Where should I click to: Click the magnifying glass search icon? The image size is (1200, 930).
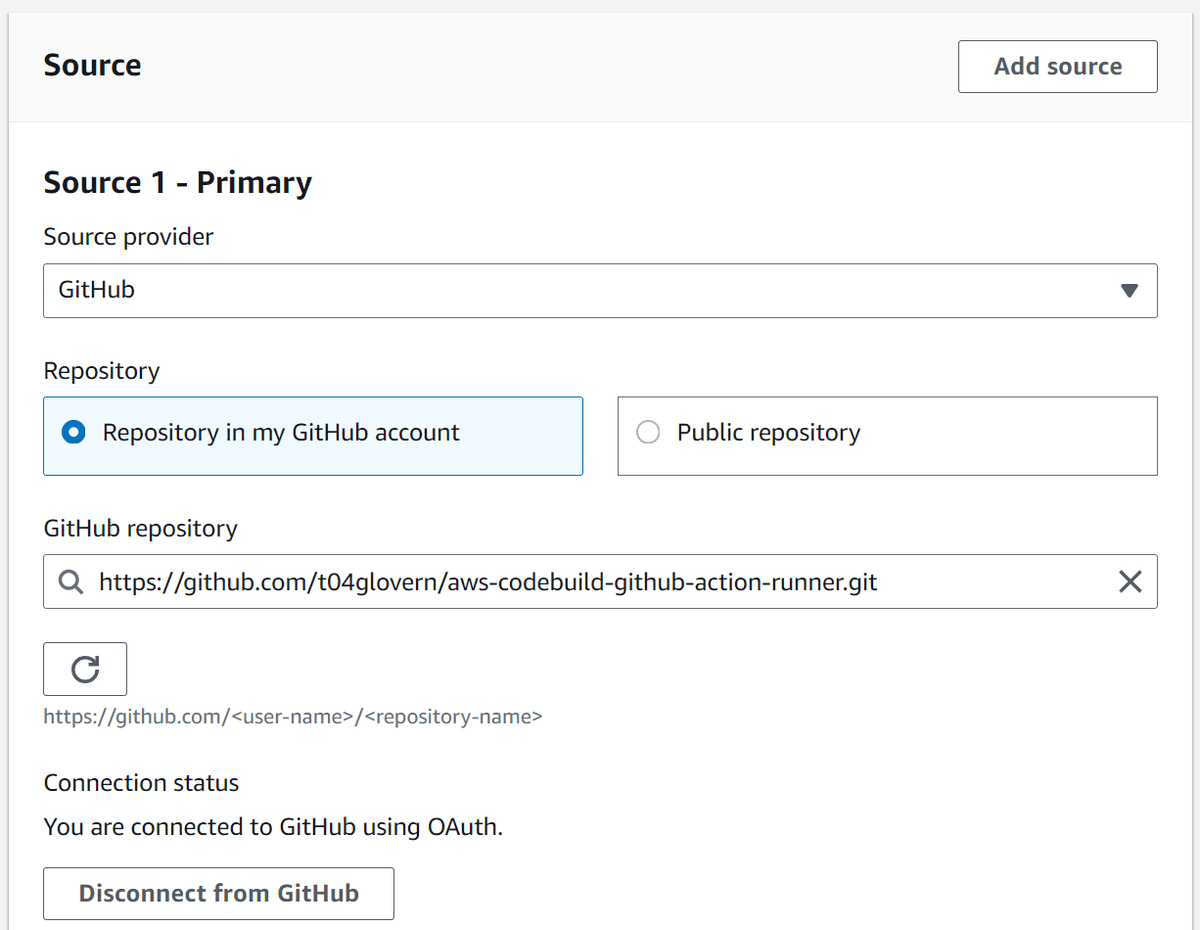pos(69,581)
